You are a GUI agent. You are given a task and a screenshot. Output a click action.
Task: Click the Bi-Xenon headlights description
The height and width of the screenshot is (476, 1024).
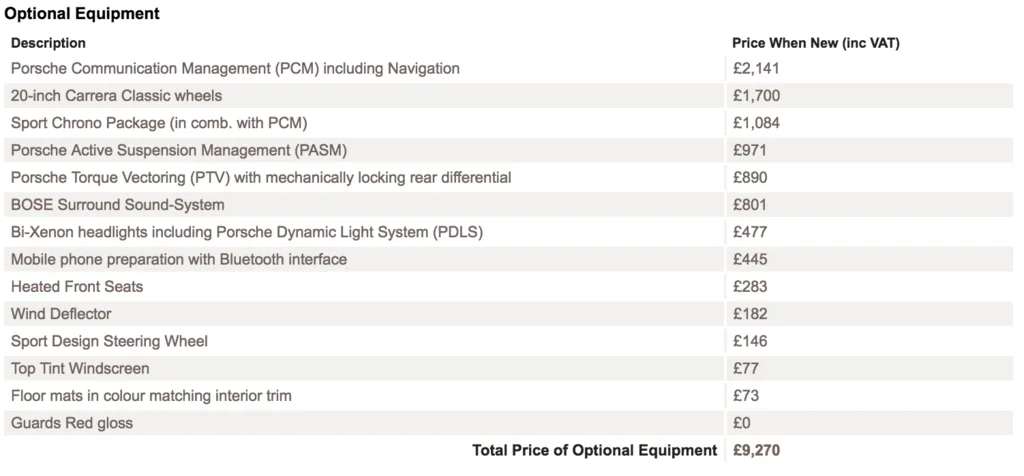[247, 232]
